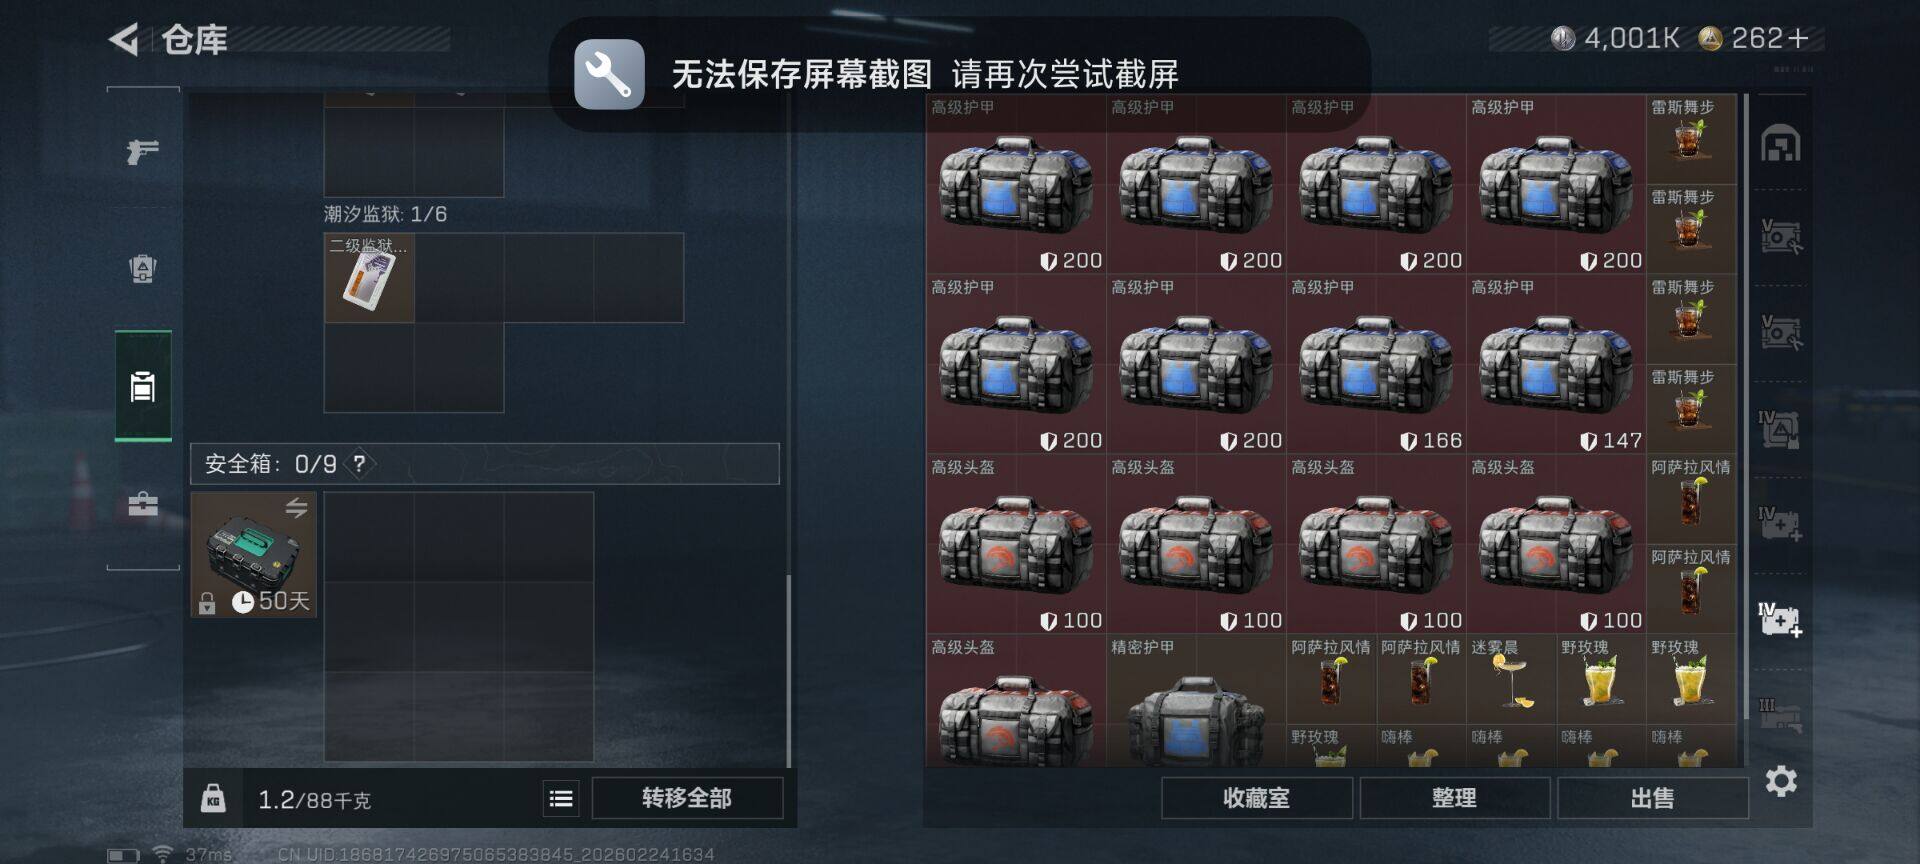Open the weapons tab with pistol icon
Viewport: 1920px width, 864px height.
click(x=143, y=152)
